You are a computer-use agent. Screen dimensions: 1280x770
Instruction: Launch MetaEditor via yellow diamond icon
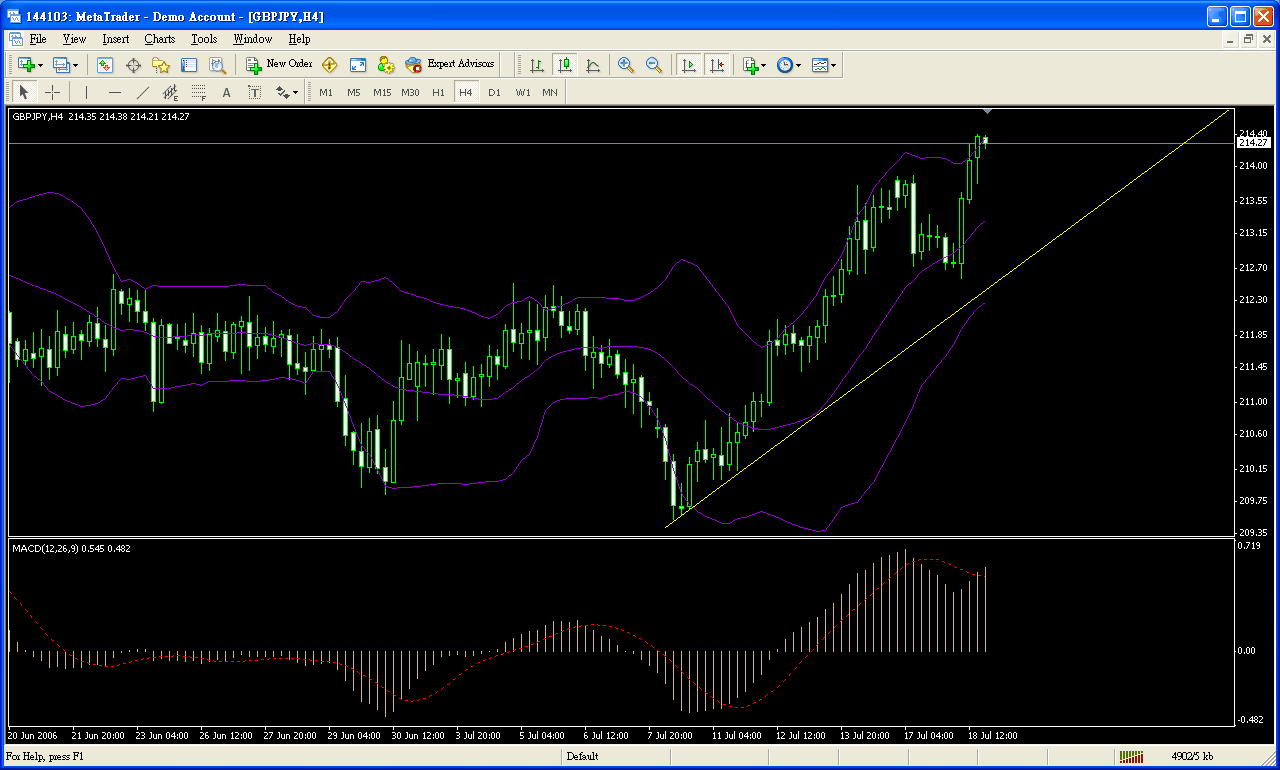pyautogui.click(x=329, y=65)
